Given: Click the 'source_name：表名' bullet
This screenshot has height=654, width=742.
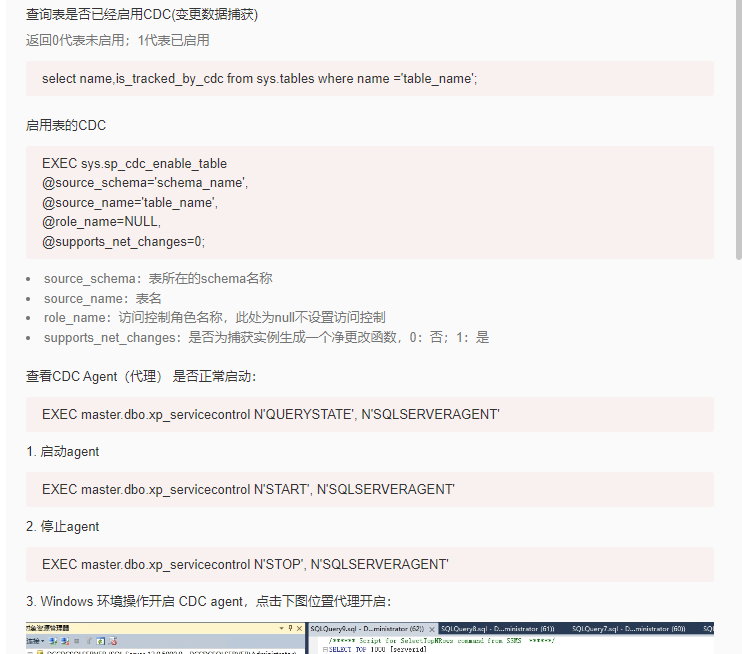Looking at the screenshot, I should tap(103, 299).
